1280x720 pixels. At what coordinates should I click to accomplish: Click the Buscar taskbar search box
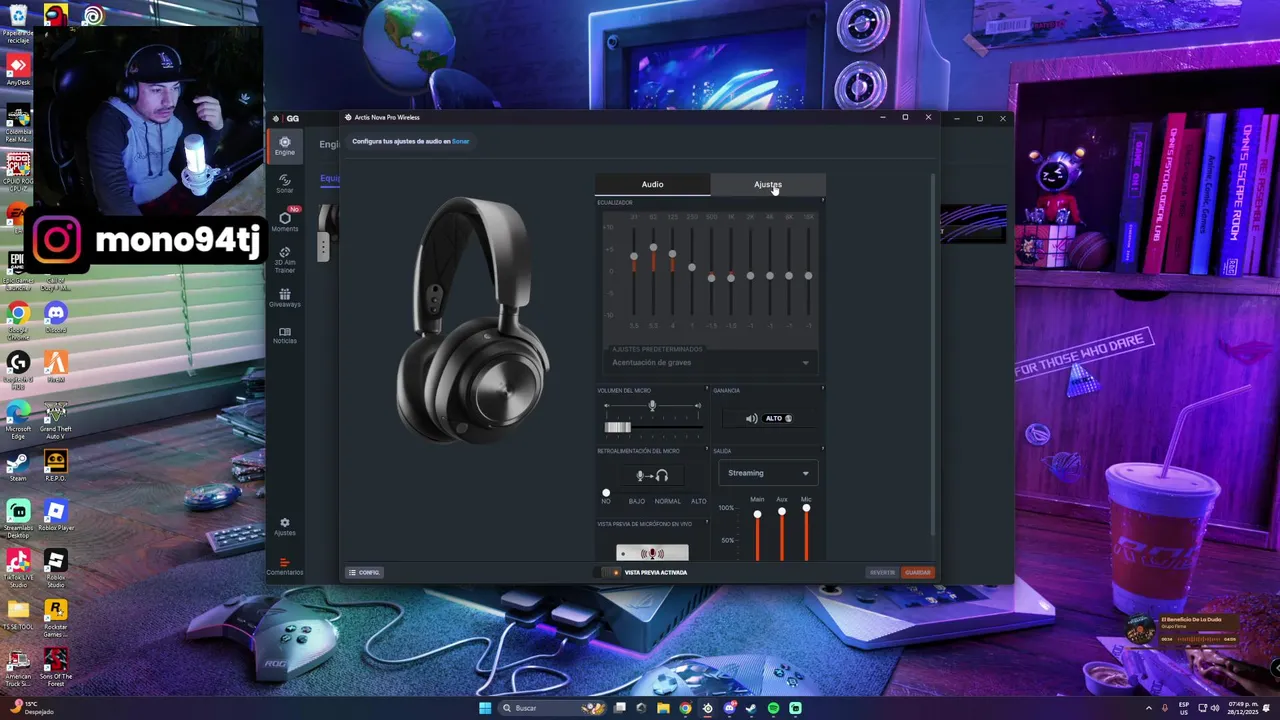tap(552, 708)
